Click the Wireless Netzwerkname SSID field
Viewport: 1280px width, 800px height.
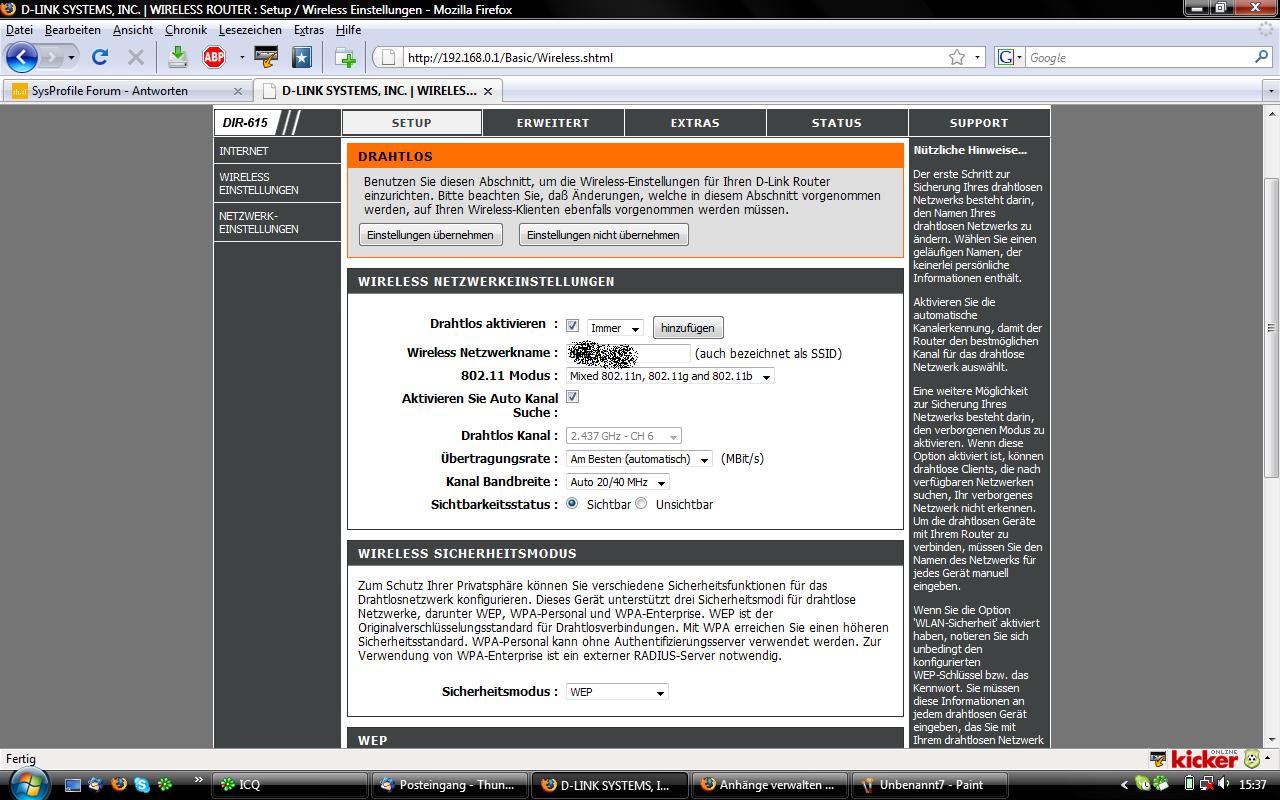(629, 353)
